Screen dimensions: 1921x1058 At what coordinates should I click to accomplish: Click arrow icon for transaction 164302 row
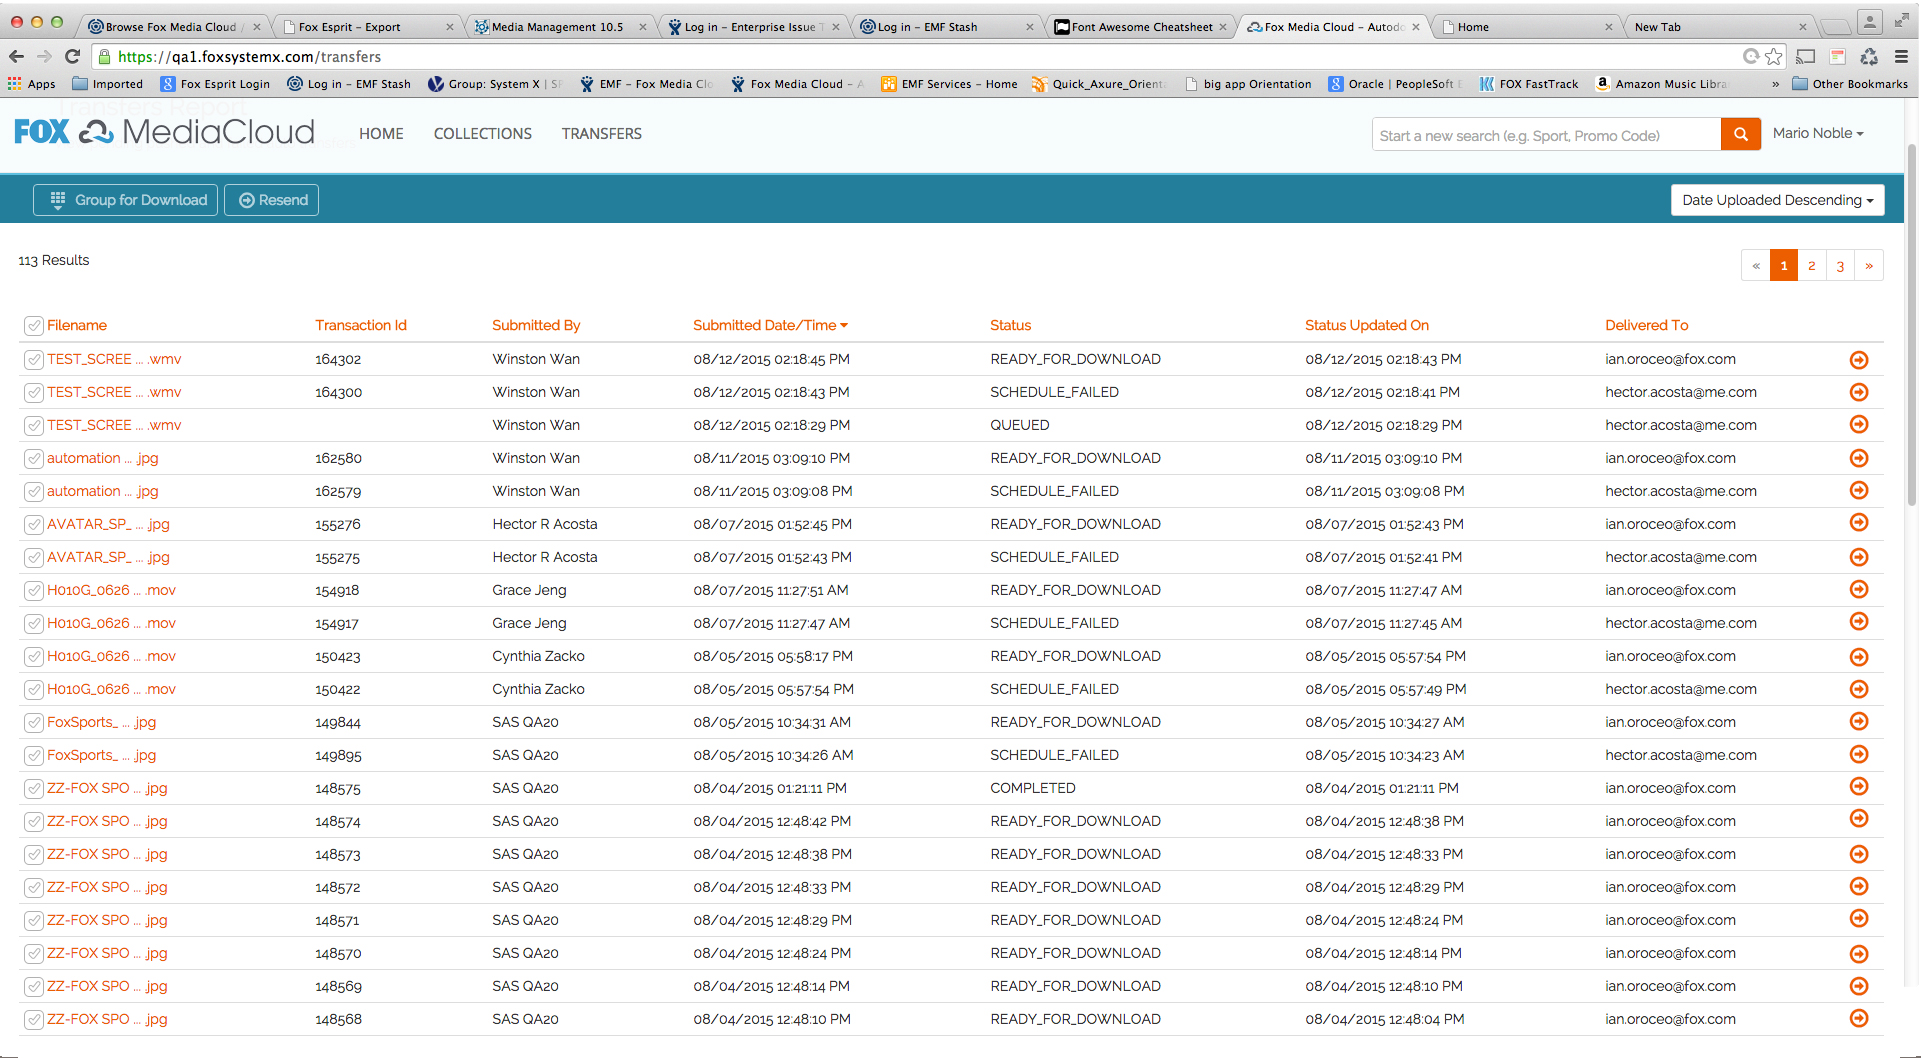1858,360
